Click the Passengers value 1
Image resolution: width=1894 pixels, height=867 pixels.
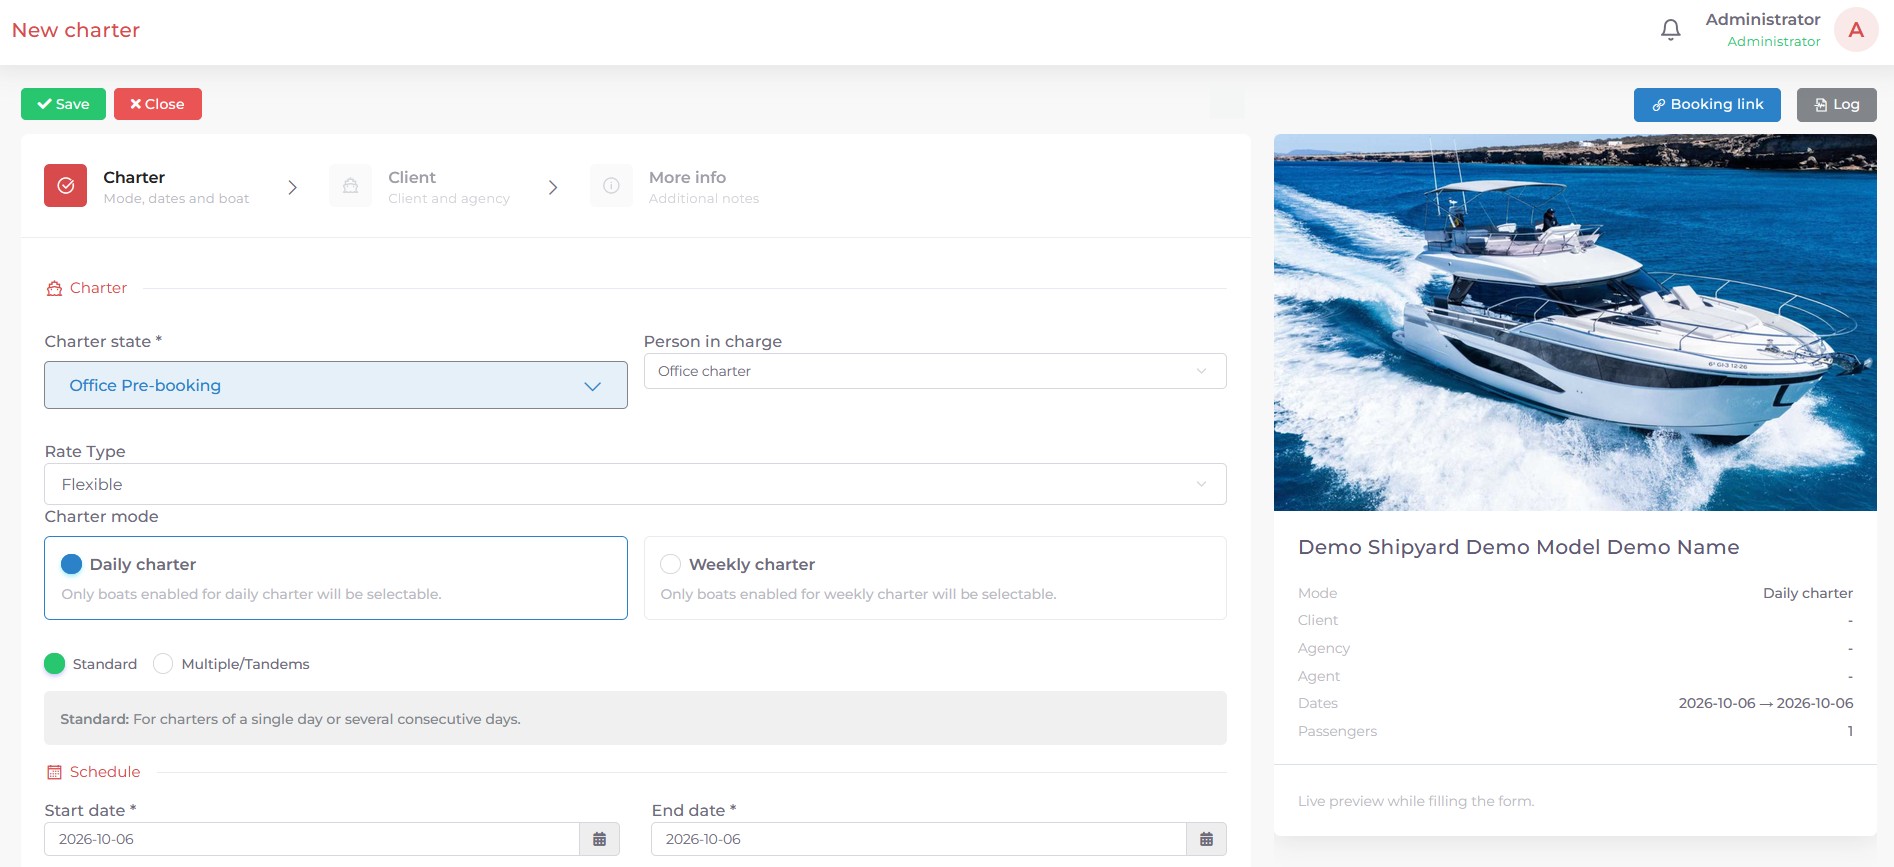(1850, 731)
